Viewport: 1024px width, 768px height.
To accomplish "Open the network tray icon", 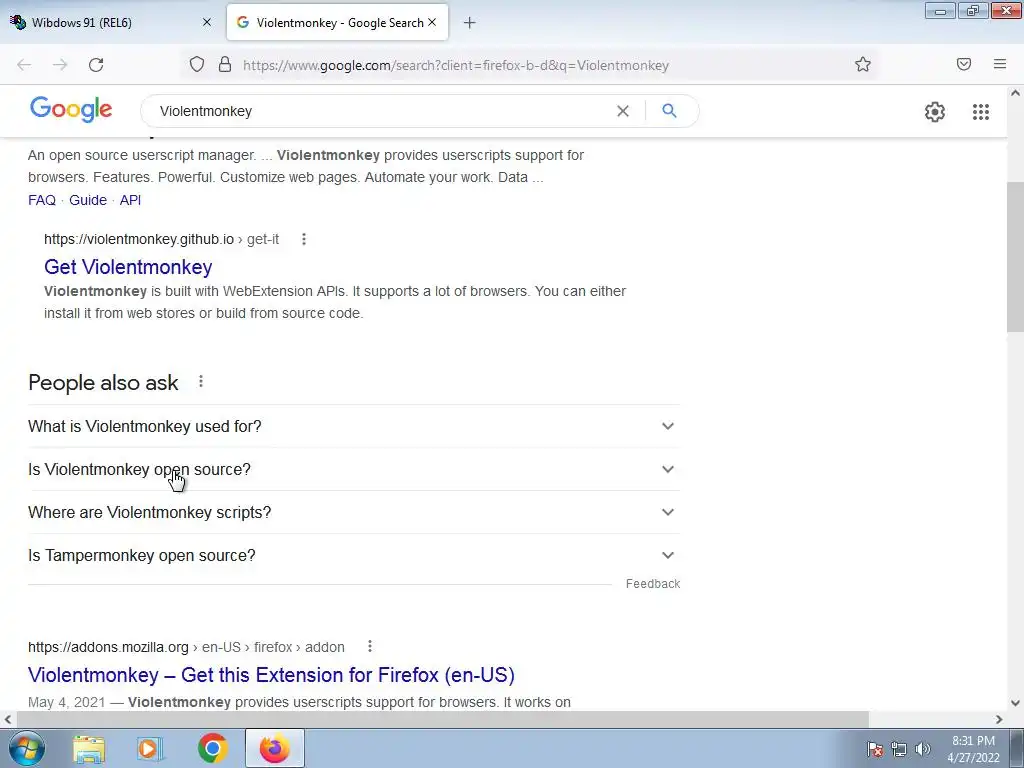I will 899,749.
